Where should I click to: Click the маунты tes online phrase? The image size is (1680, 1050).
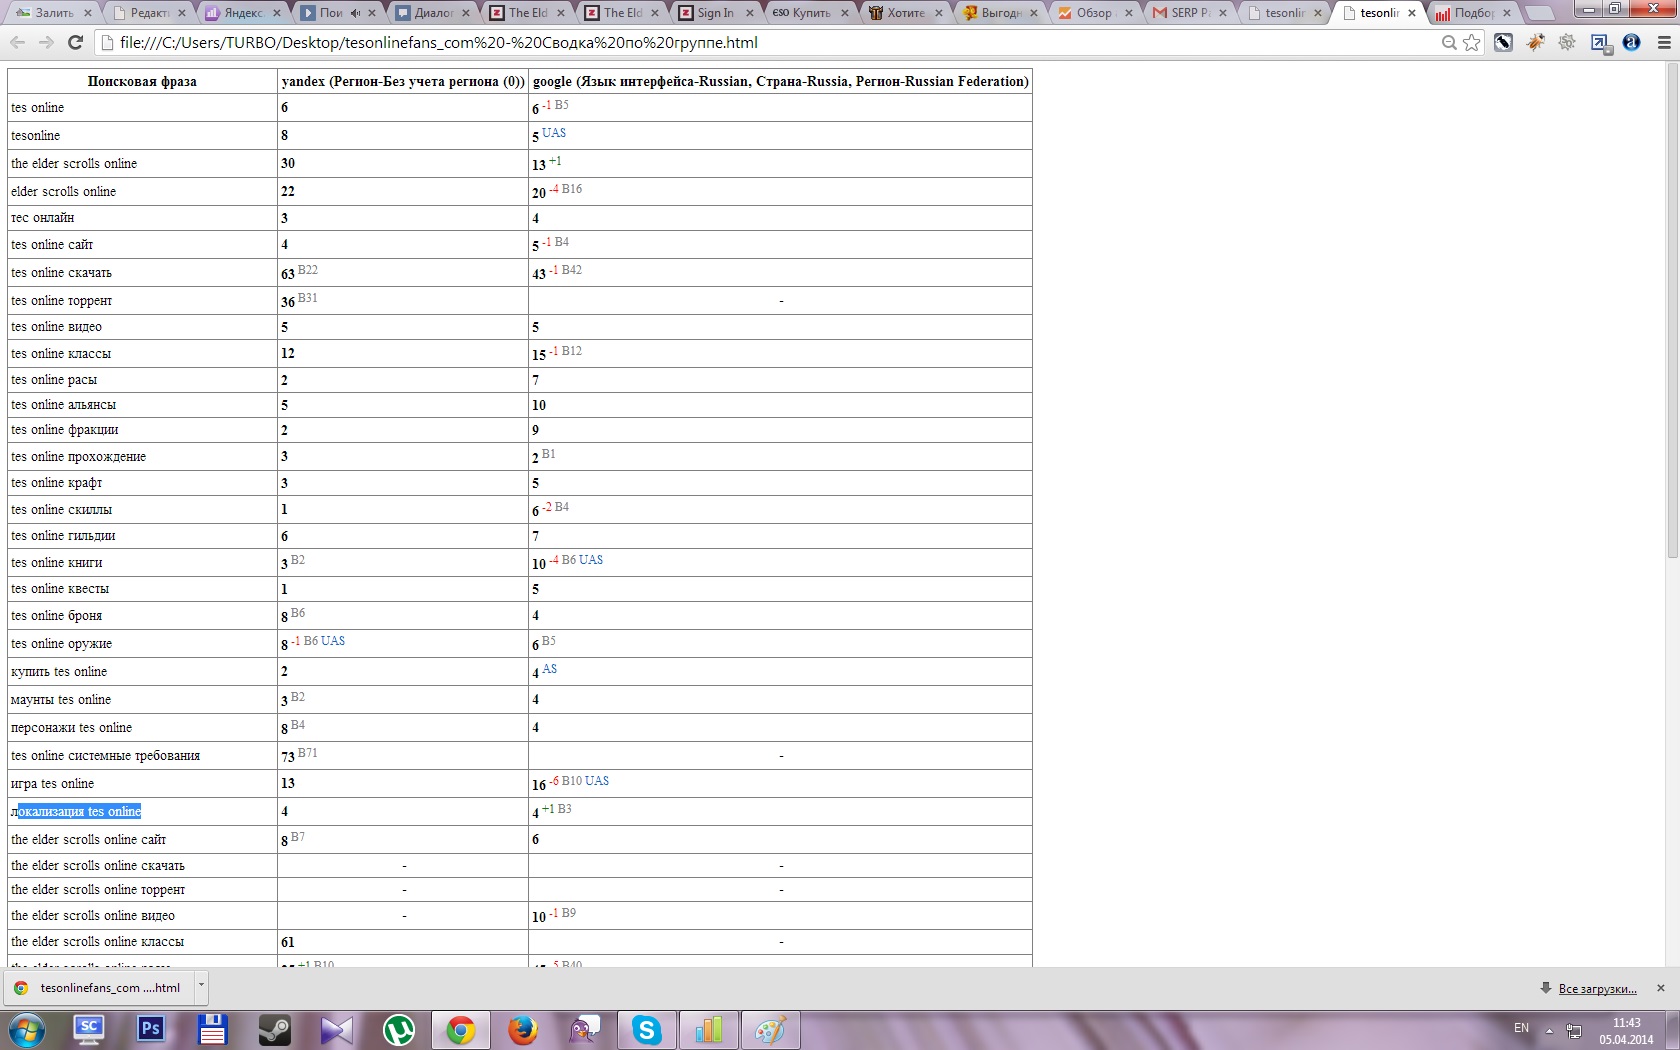61,700
